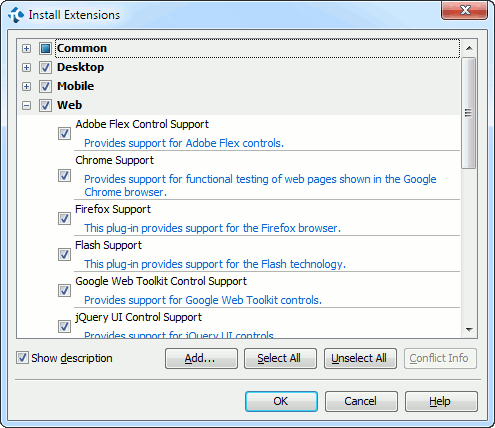Screen dimensions: 495x428
Task: Toggle the Common category checkbox
Action: (45, 48)
